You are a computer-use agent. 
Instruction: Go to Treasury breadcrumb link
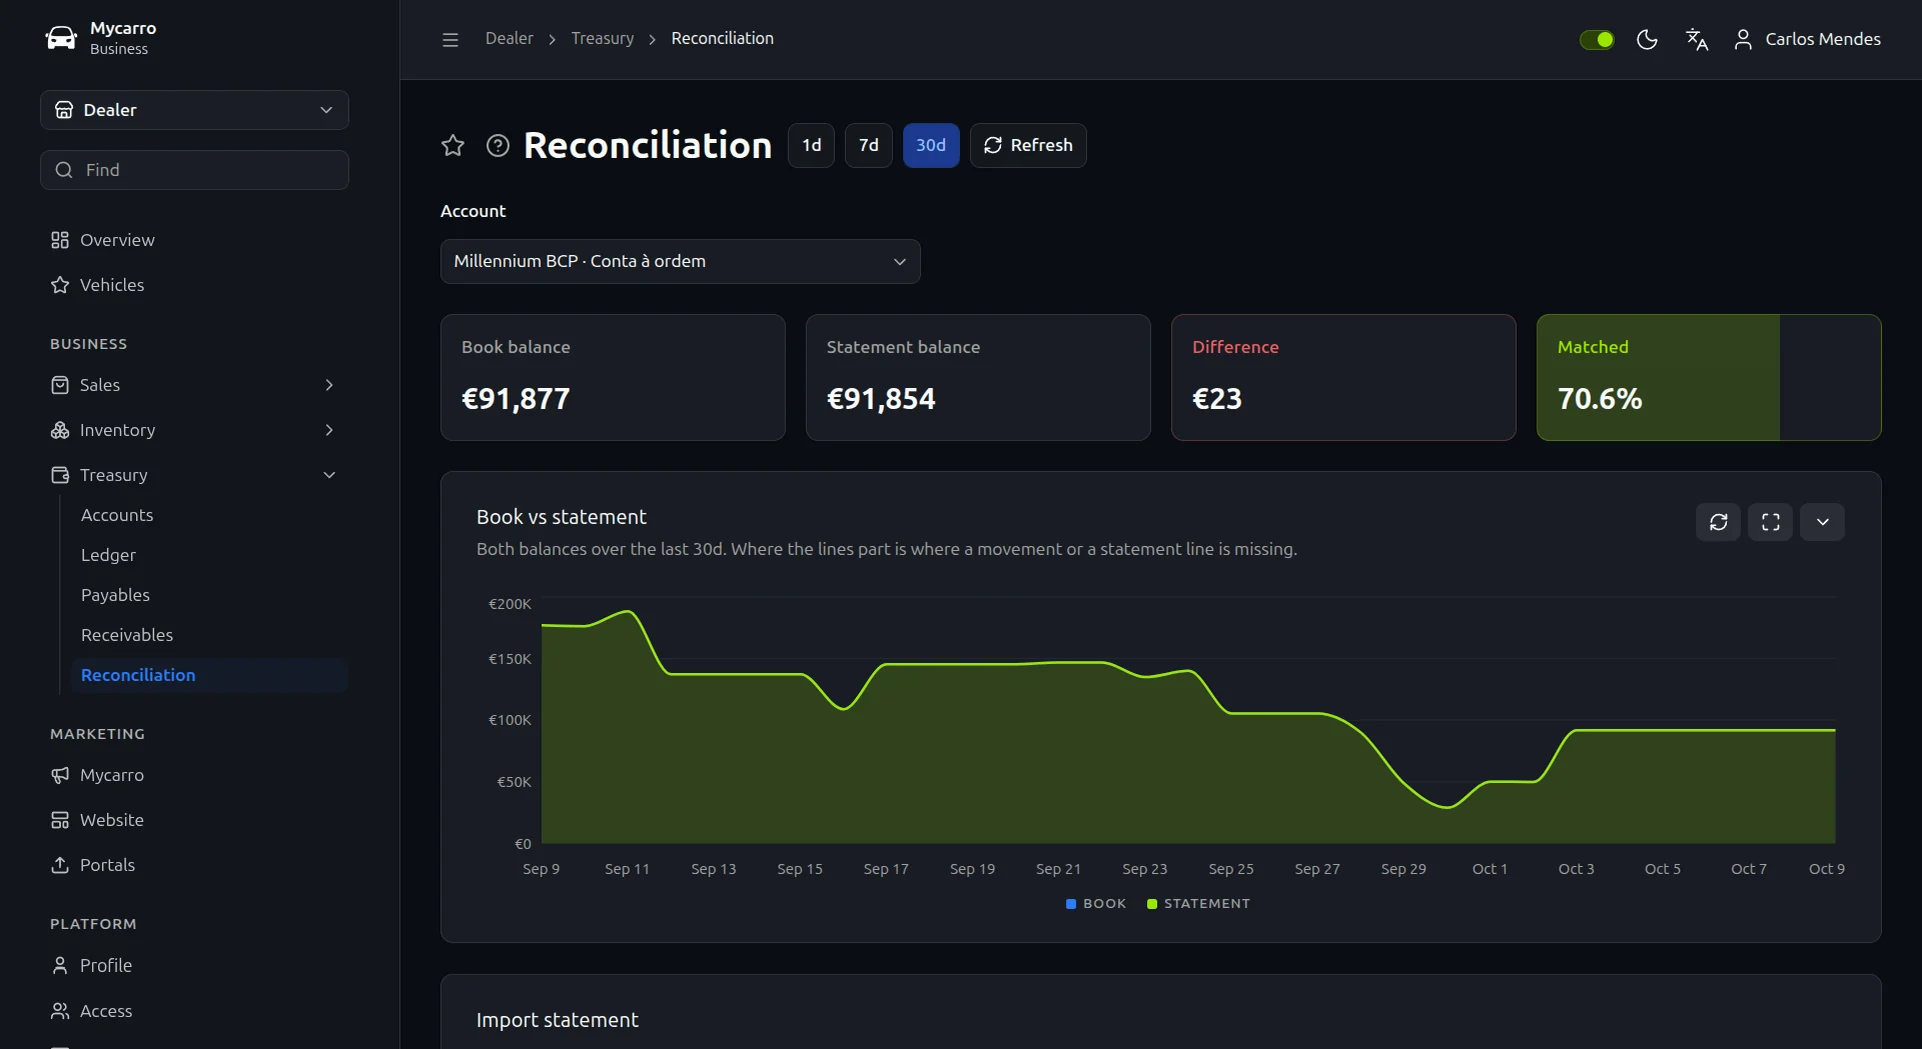(x=602, y=39)
